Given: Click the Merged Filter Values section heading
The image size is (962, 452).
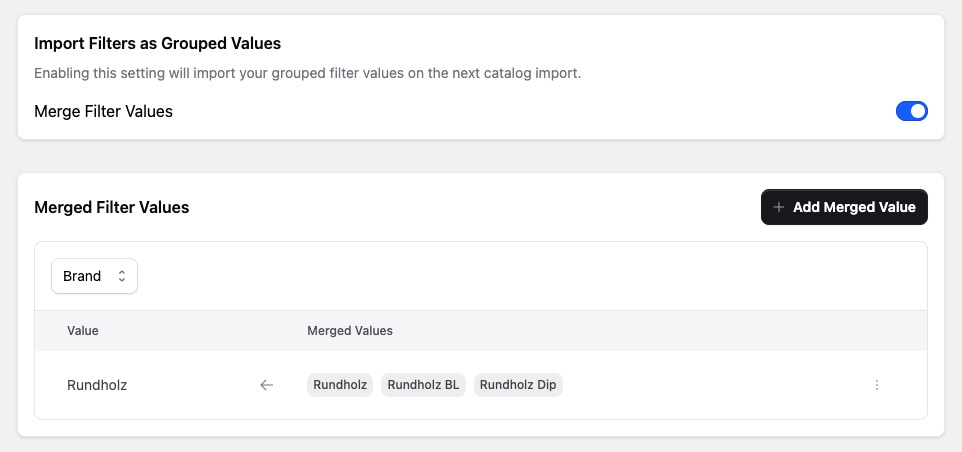Looking at the screenshot, I should [x=111, y=207].
